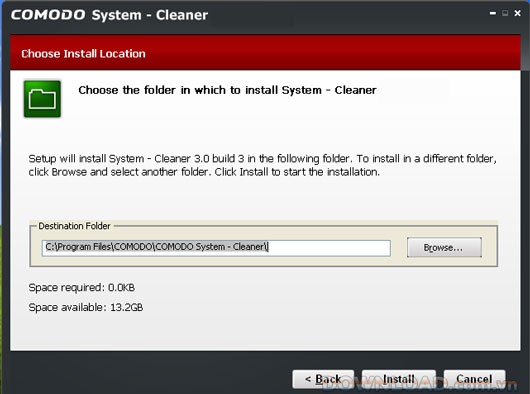Image resolution: width=530 pixels, height=394 pixels.
Task: Click the green folder icon
Action: pos(42,99)
